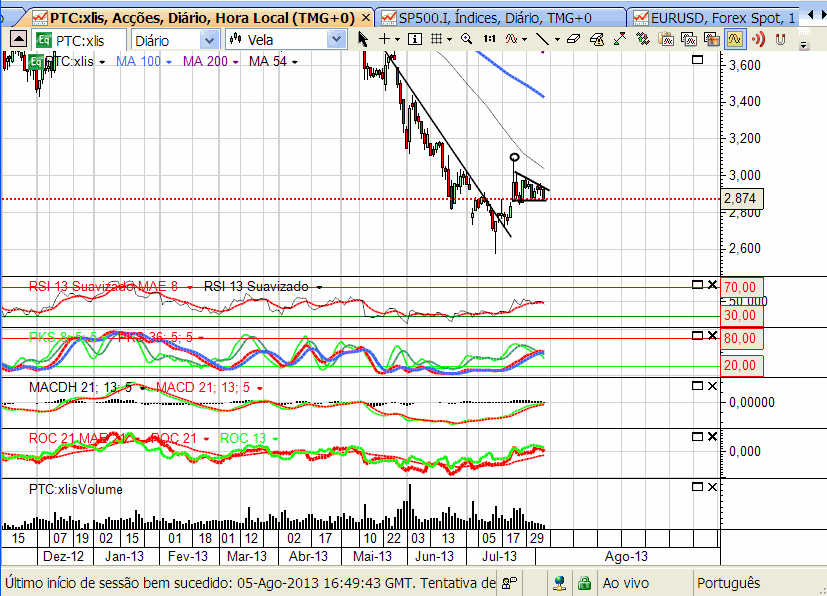
Task: Toggle the magnet snap icon
Action: pos(781,39)
